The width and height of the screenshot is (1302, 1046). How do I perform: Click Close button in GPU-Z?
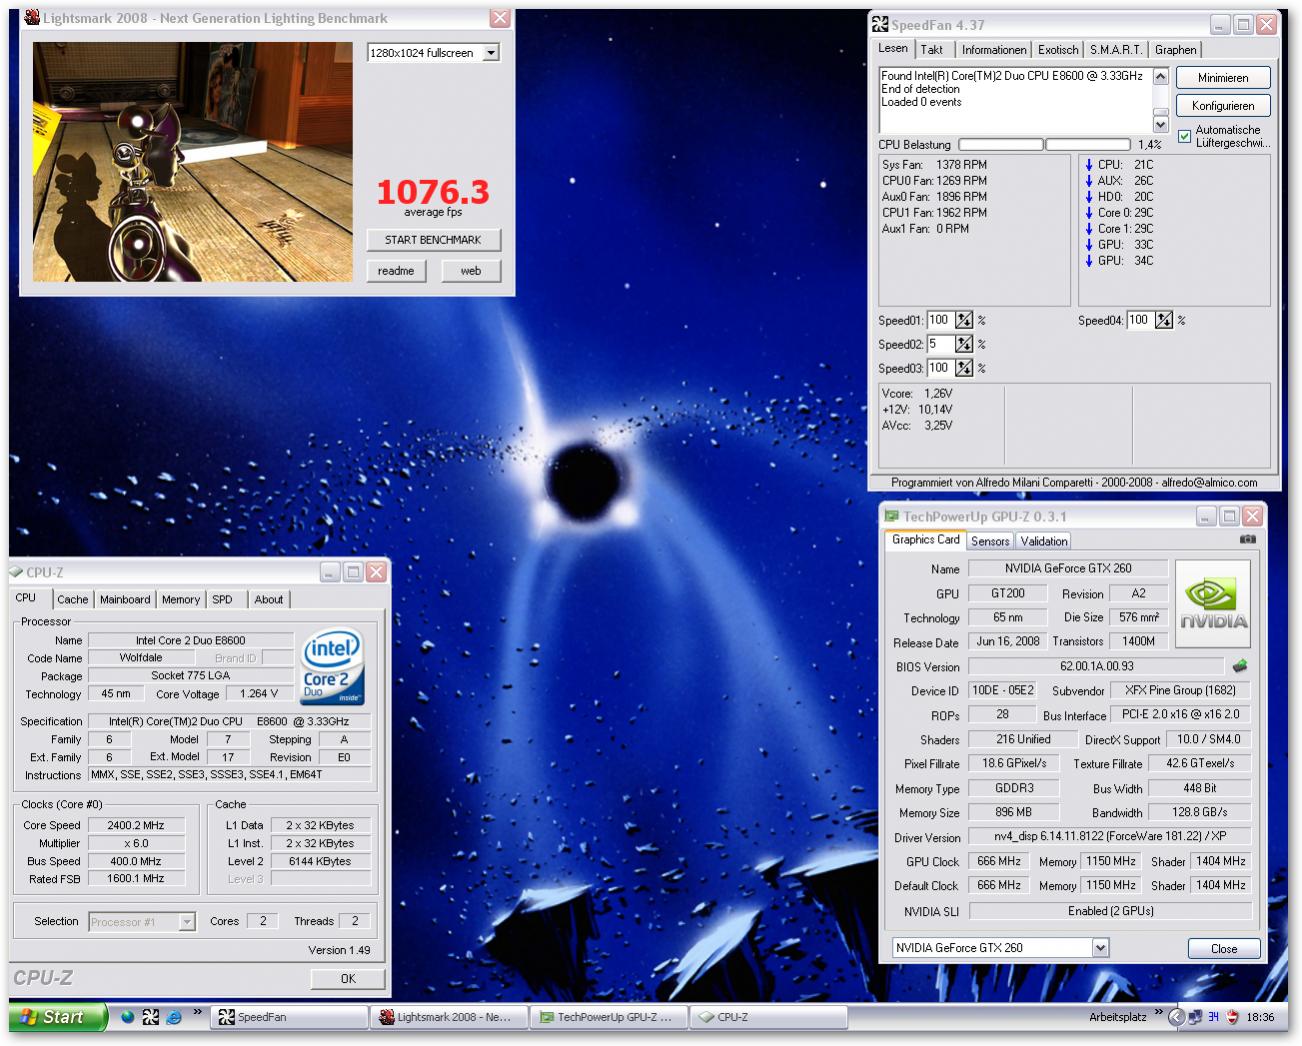point(1224,949)
